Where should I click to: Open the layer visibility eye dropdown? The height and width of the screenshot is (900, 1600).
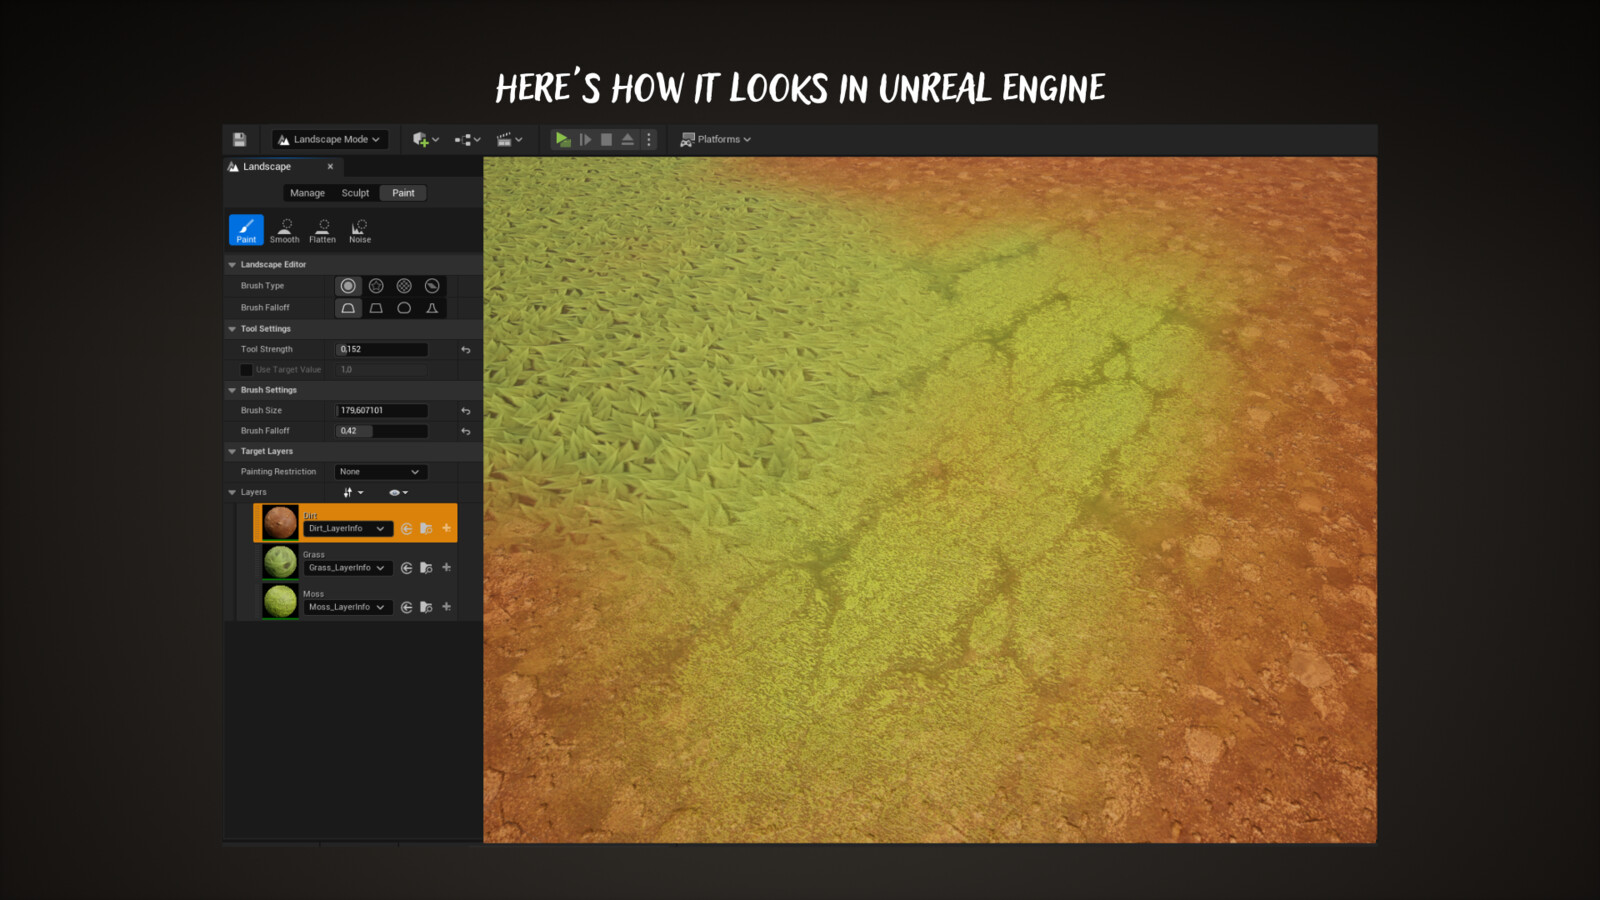(398, 493)
